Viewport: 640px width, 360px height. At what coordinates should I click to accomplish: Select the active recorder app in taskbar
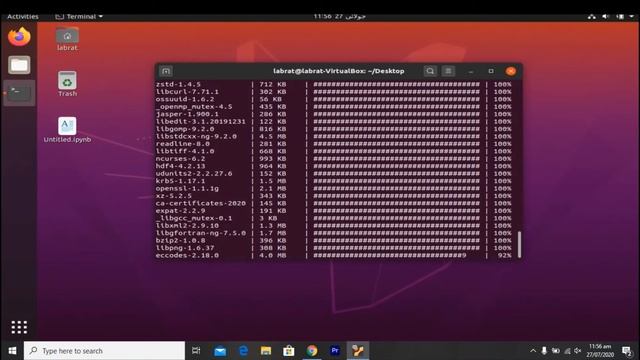[358, 351]
